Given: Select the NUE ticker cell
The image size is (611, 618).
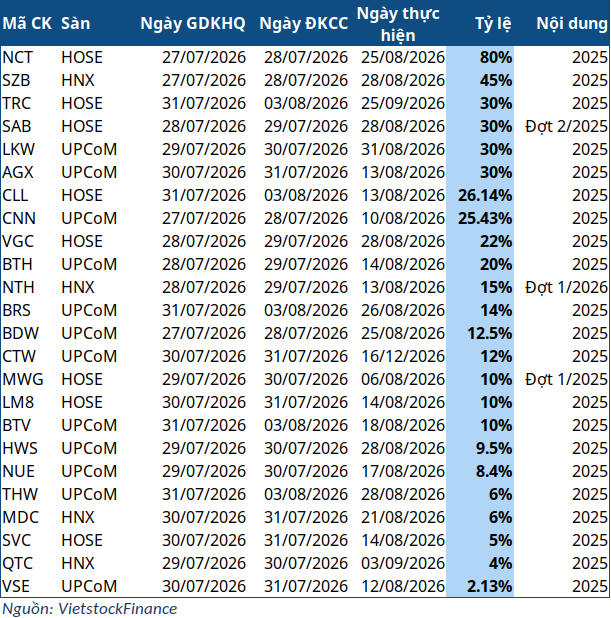Looking at the screenshot, I should pyautogui.click(x=19, y=471).
